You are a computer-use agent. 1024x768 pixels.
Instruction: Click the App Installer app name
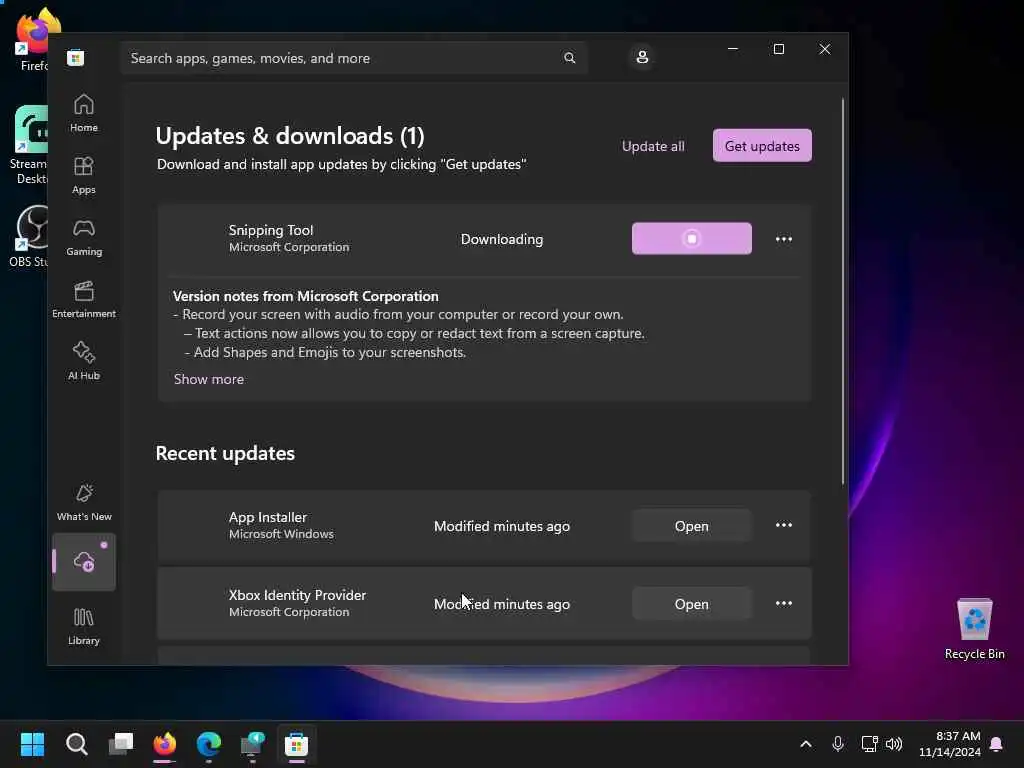point(268,517)
